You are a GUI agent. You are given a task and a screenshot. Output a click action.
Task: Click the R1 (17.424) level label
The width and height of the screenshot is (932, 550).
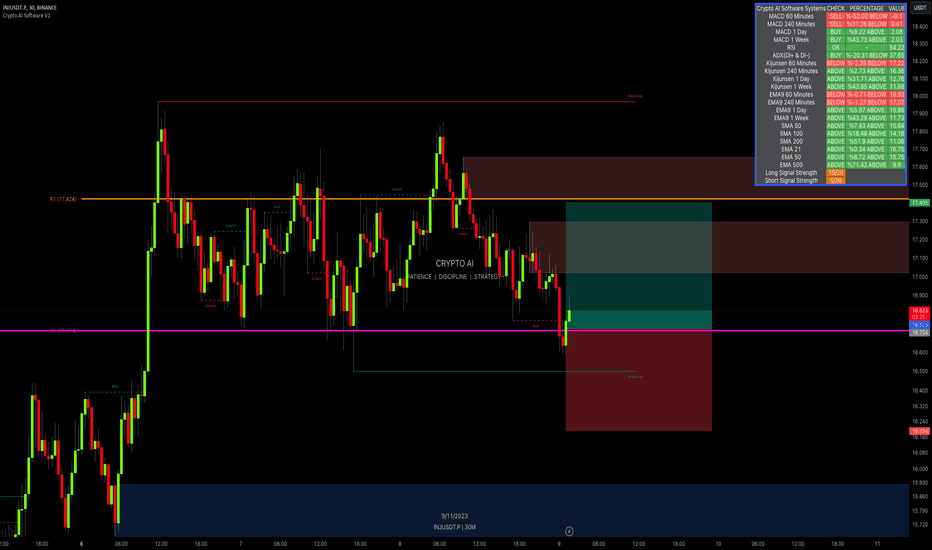pos(63,199)
